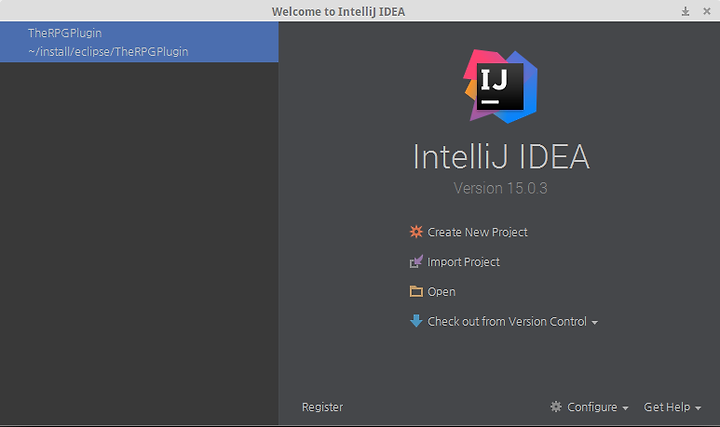Expand the Get Help dropdown arrow

(698, 408)
